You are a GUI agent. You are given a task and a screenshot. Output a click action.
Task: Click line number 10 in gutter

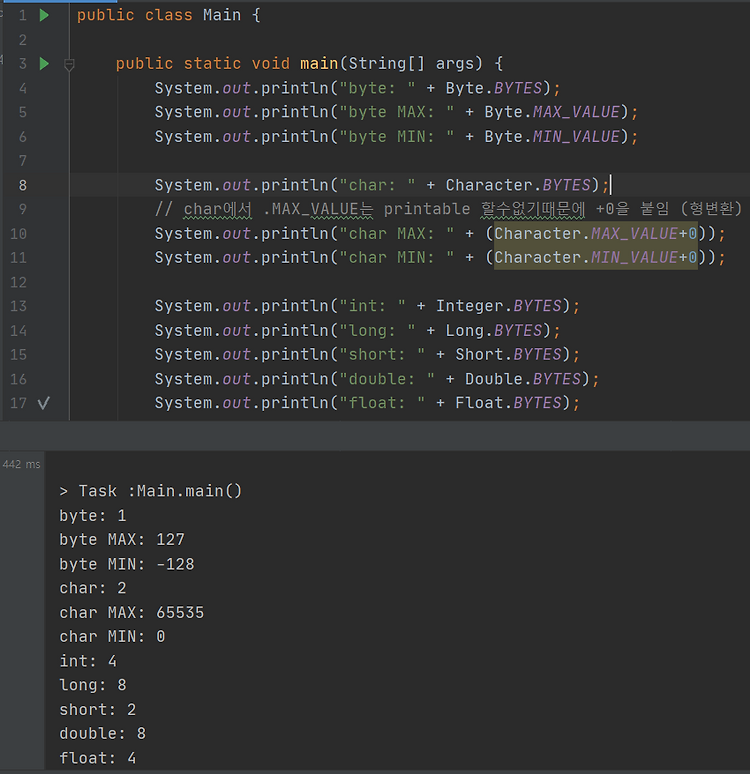(18, 233)
